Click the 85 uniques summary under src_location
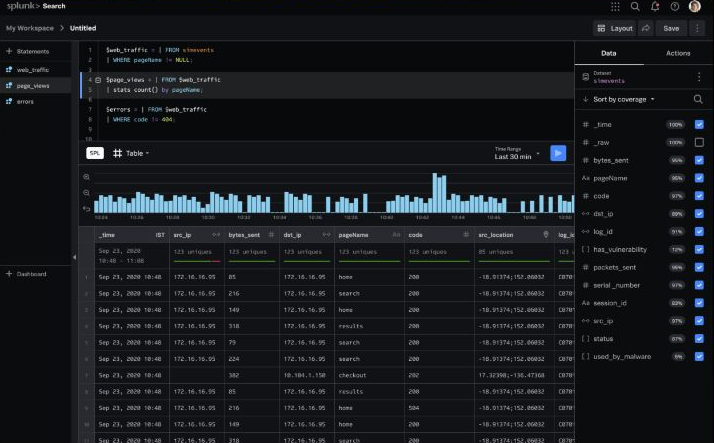 tap(496, 252)
